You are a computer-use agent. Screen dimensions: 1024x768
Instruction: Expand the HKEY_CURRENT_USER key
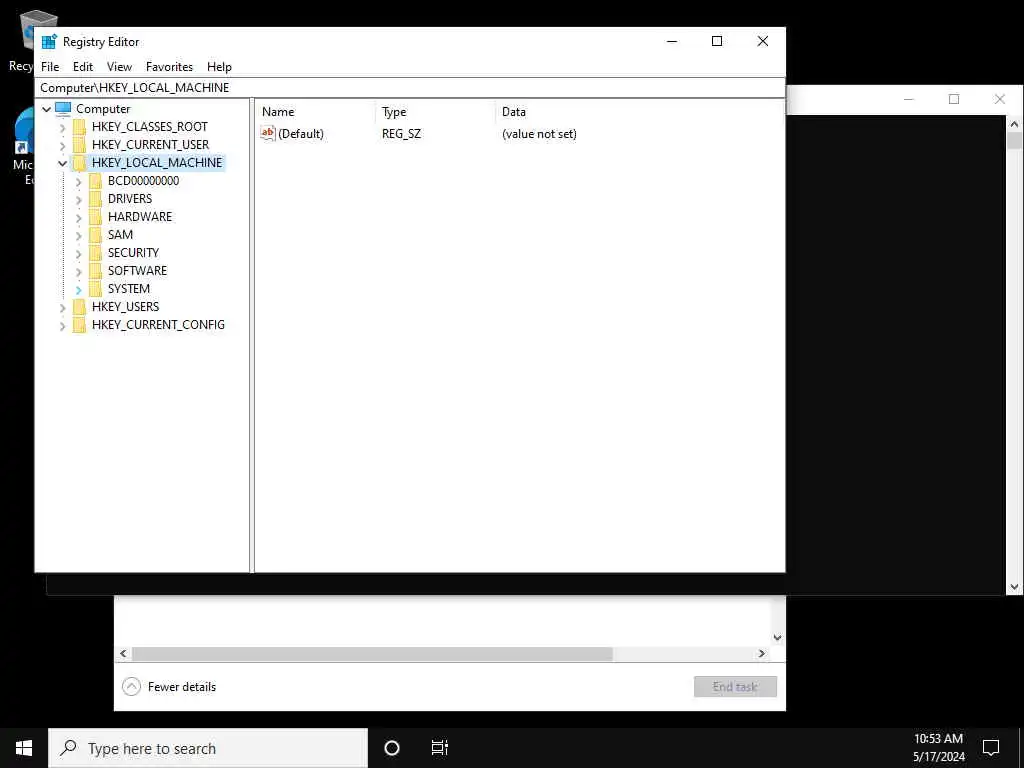63,145
